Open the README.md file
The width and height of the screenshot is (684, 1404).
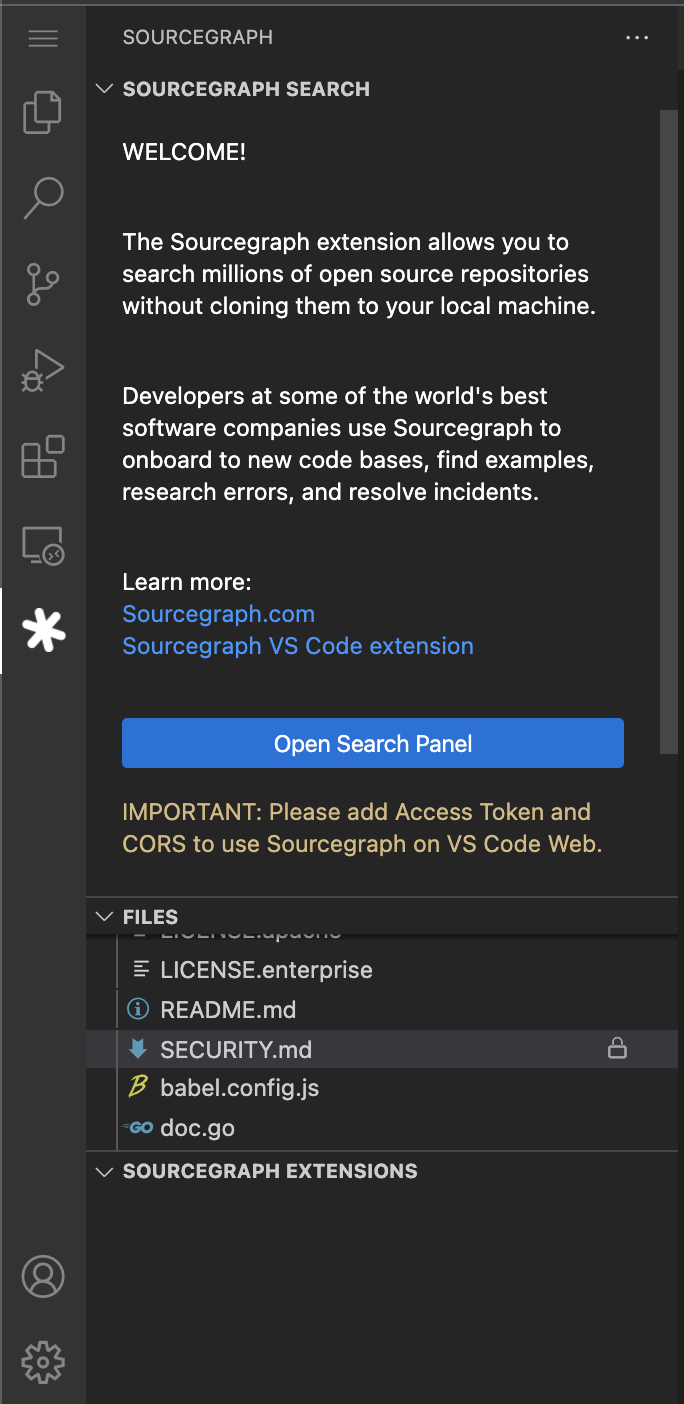(382, 1010)
